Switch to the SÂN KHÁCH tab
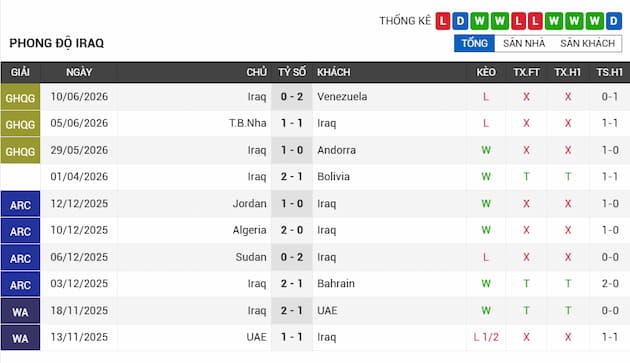The width and height of the screenshot is (630, 363). point(587,43)
